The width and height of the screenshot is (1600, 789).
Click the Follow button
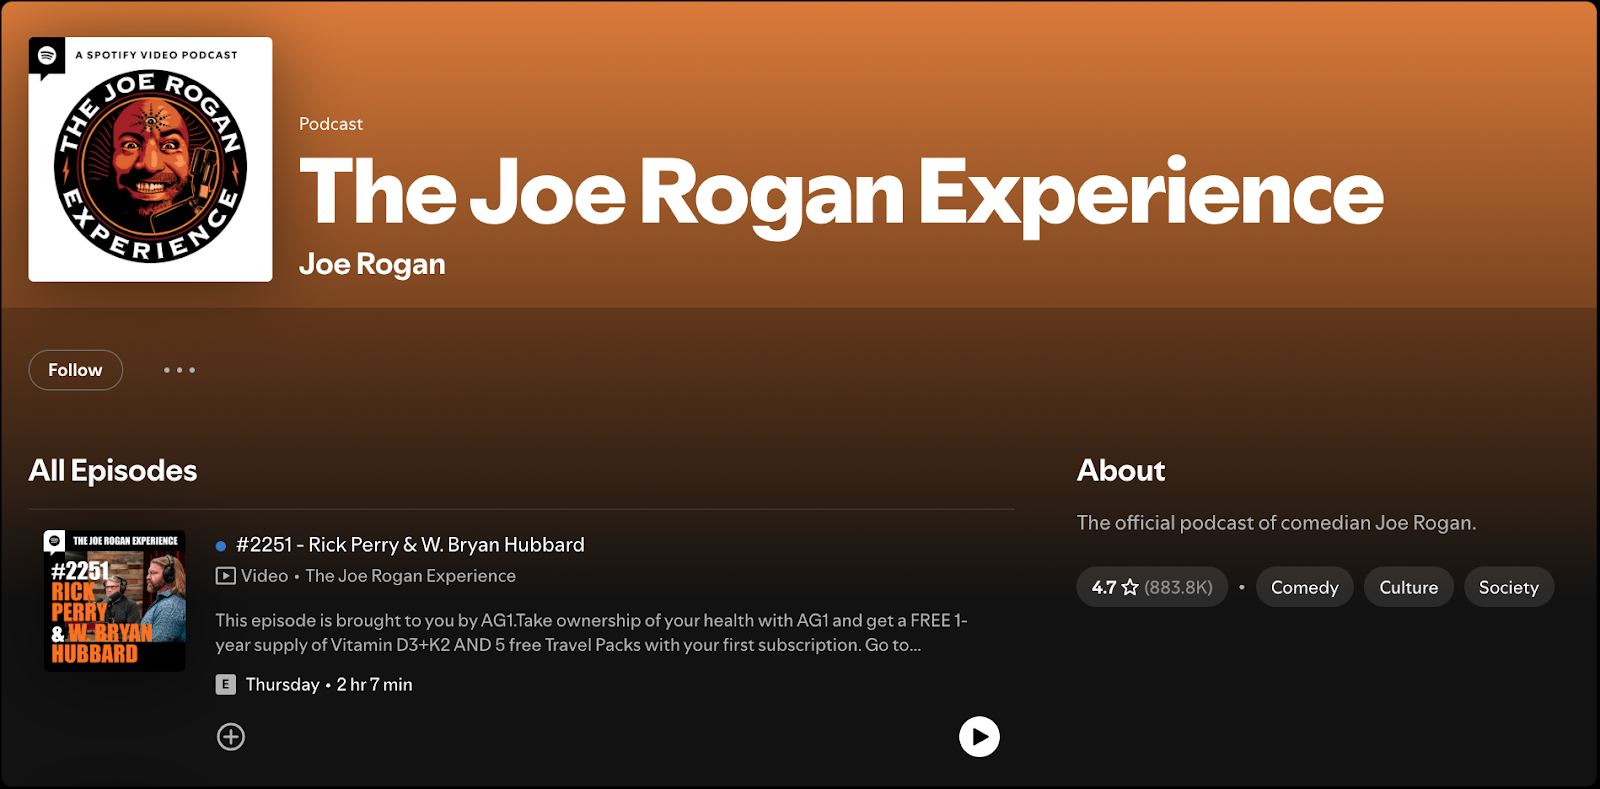point(75,370)
